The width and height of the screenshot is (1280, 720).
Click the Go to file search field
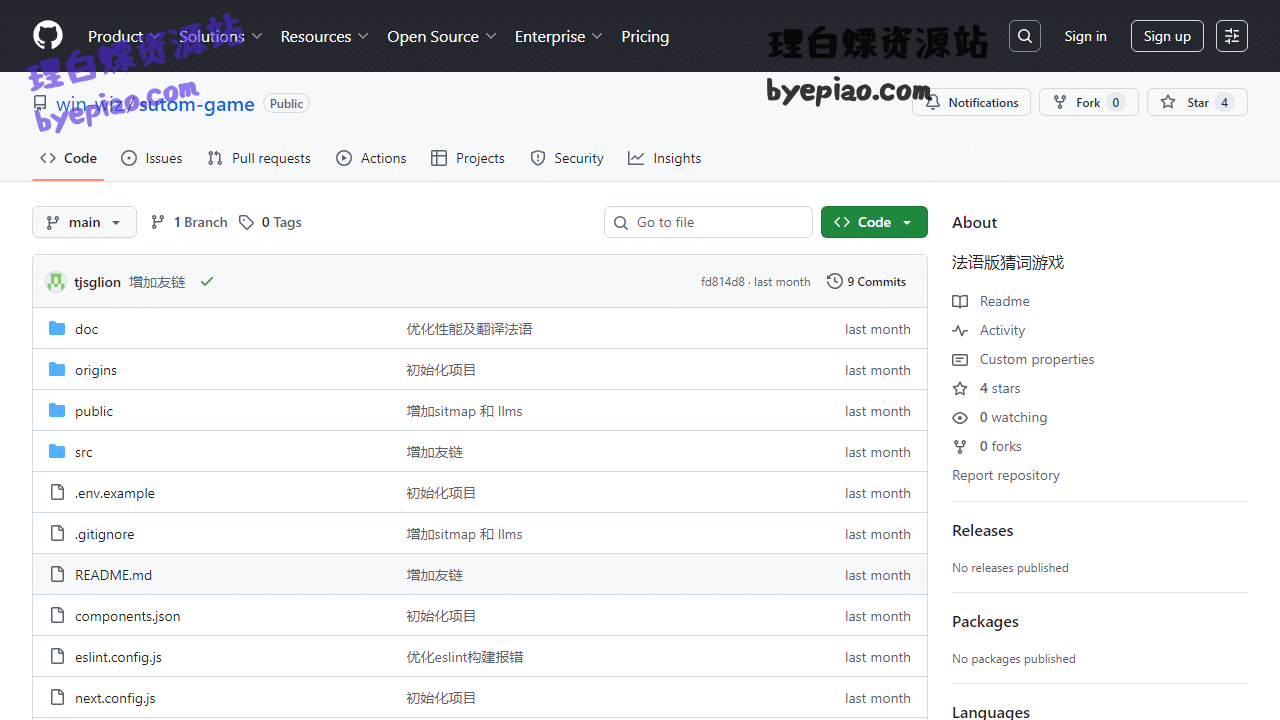coord(708,222)
